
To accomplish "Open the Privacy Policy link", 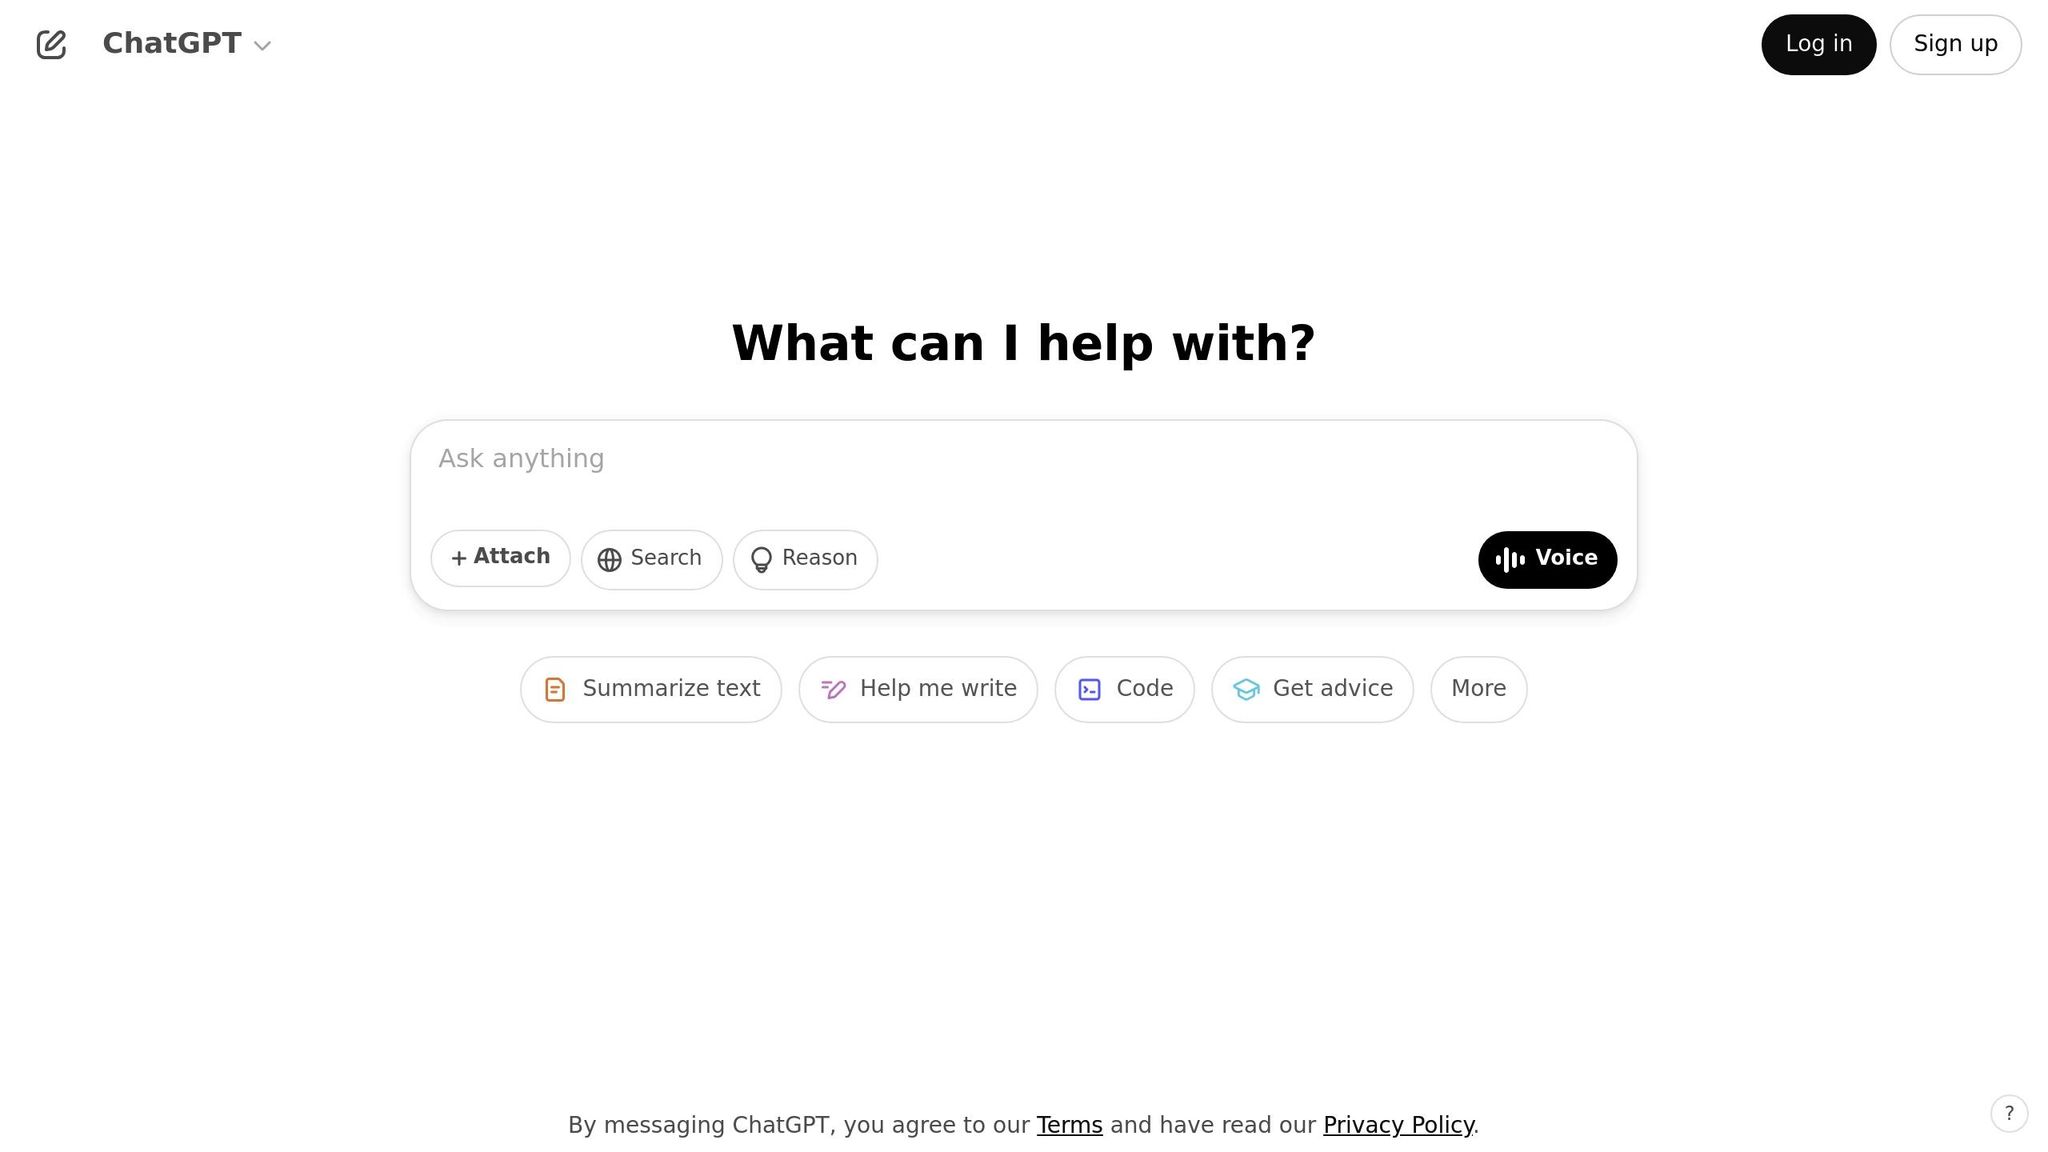I will (1398, 1125).
